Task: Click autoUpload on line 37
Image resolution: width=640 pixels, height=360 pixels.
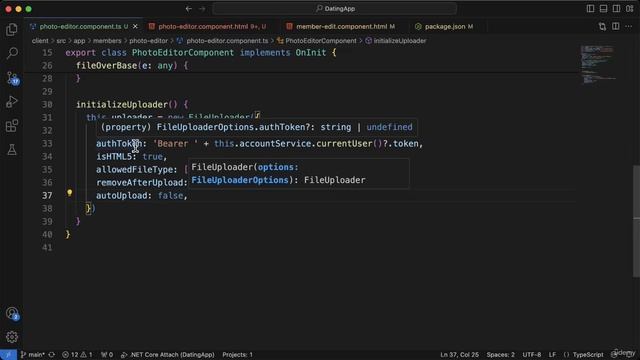Action: pos(121,196)
